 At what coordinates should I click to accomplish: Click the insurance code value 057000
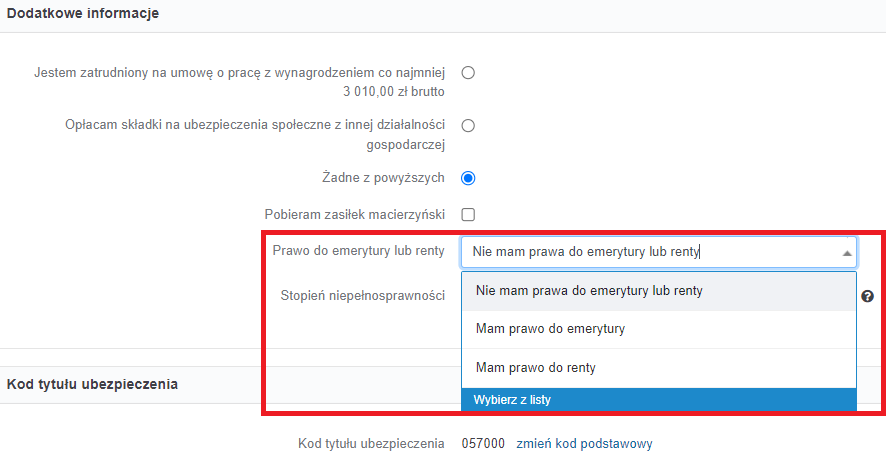pos(483,444)
